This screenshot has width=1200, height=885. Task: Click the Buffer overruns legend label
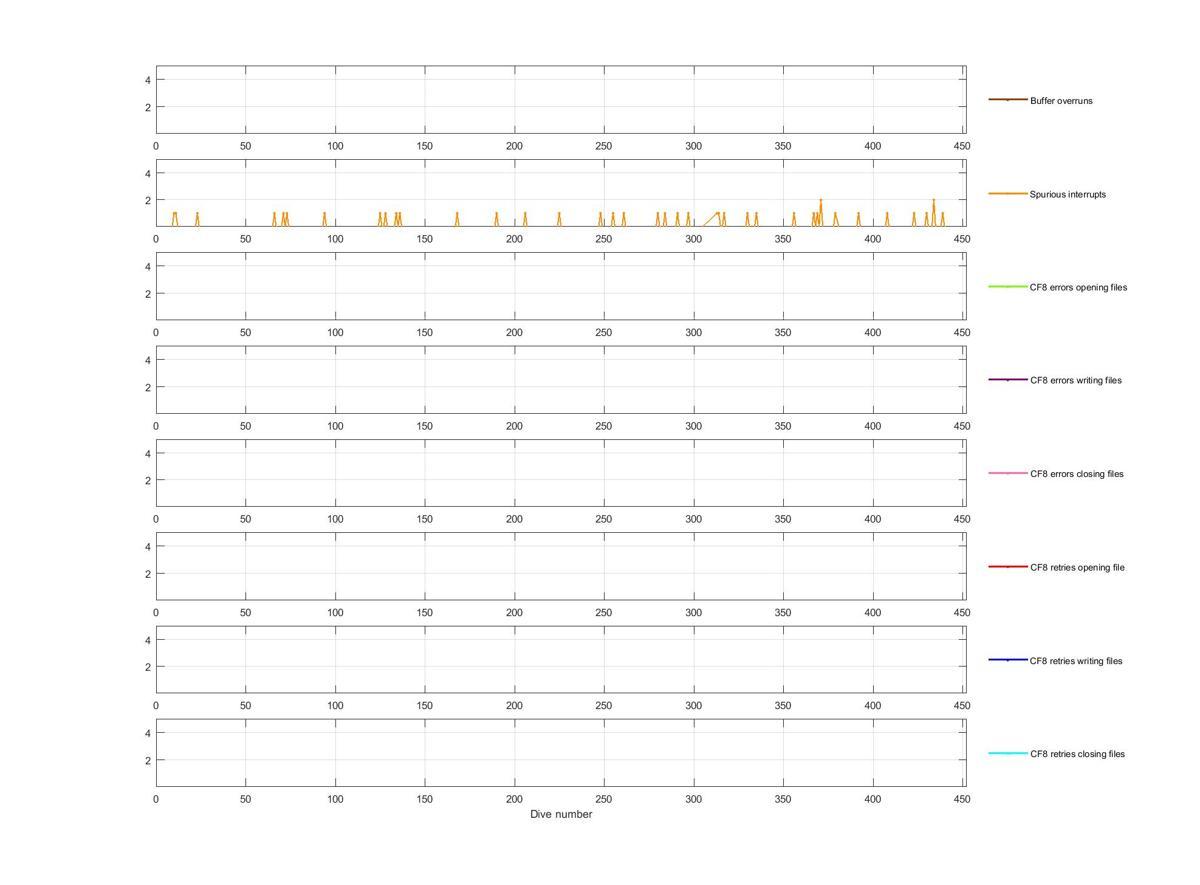[x=1061, y=101]
